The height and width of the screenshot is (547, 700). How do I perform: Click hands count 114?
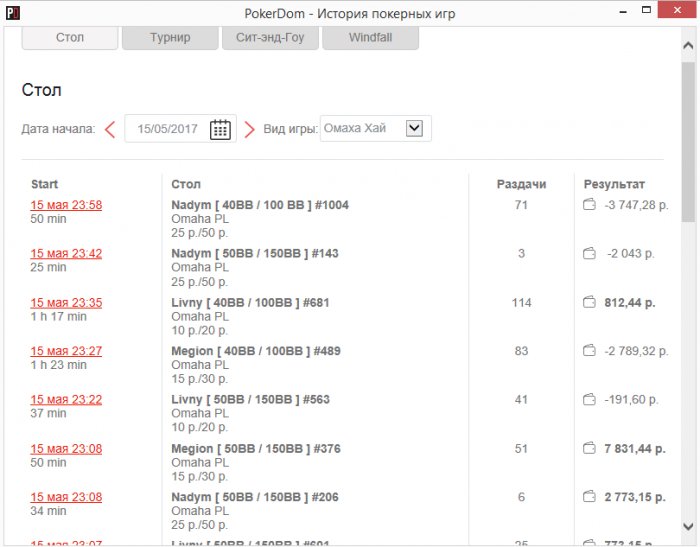pyautogui.click(x=521, y=303)
